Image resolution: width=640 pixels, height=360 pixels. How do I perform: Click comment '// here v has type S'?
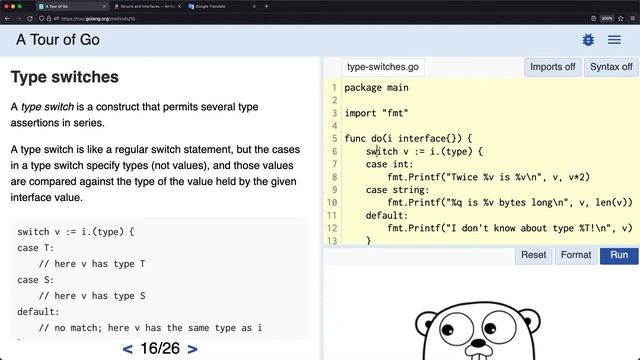92,296
